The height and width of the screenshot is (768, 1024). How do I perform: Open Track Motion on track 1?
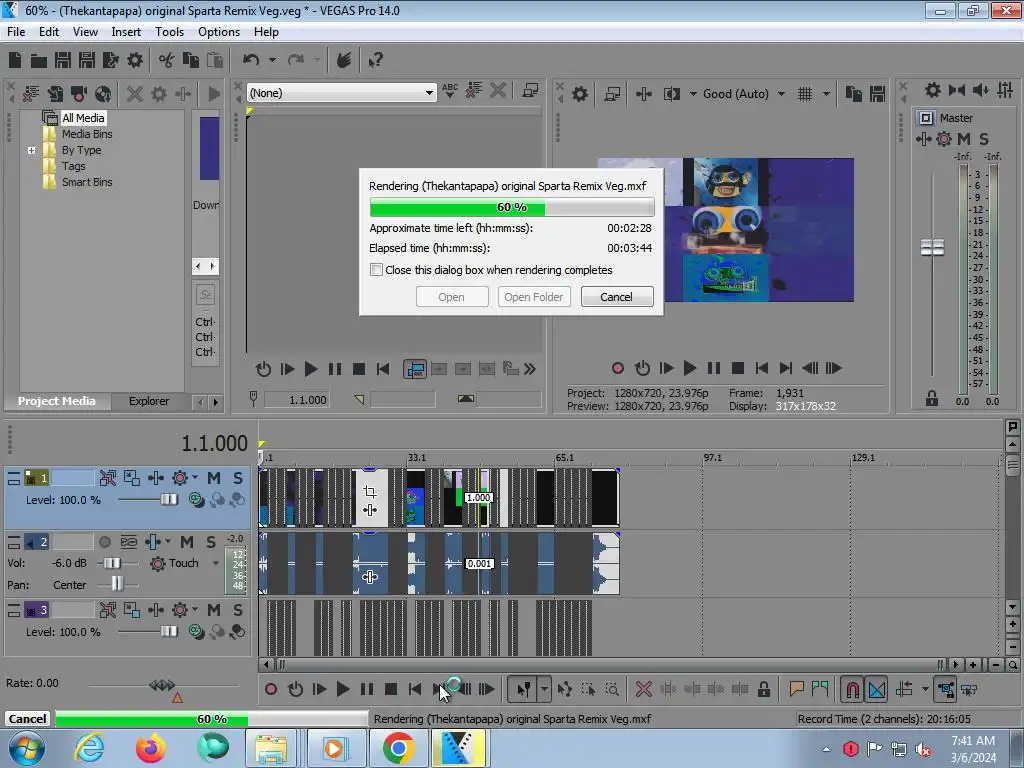[x=132, y=478]
